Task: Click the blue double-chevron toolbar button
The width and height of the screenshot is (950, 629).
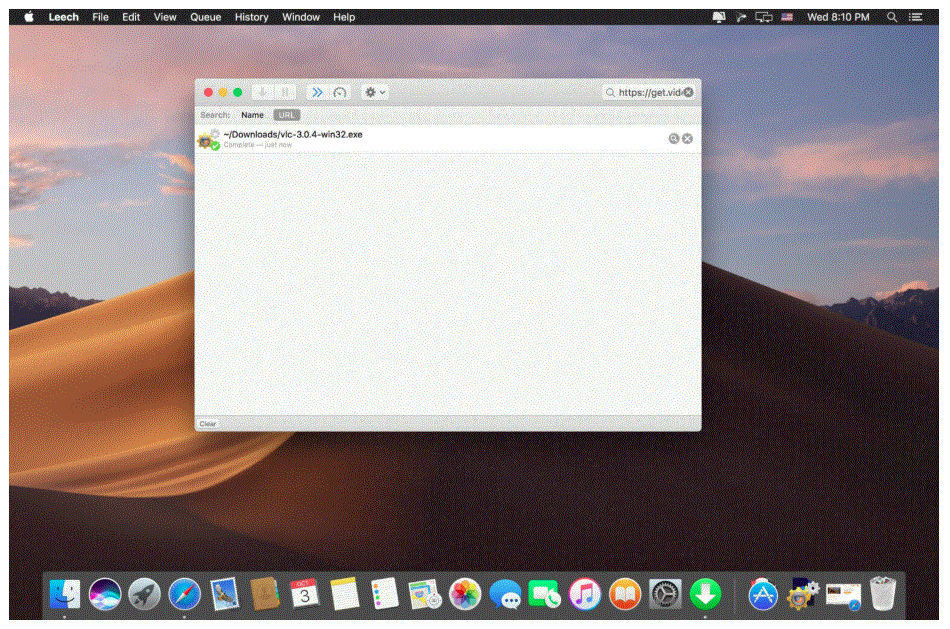Action: pos(317,92)
